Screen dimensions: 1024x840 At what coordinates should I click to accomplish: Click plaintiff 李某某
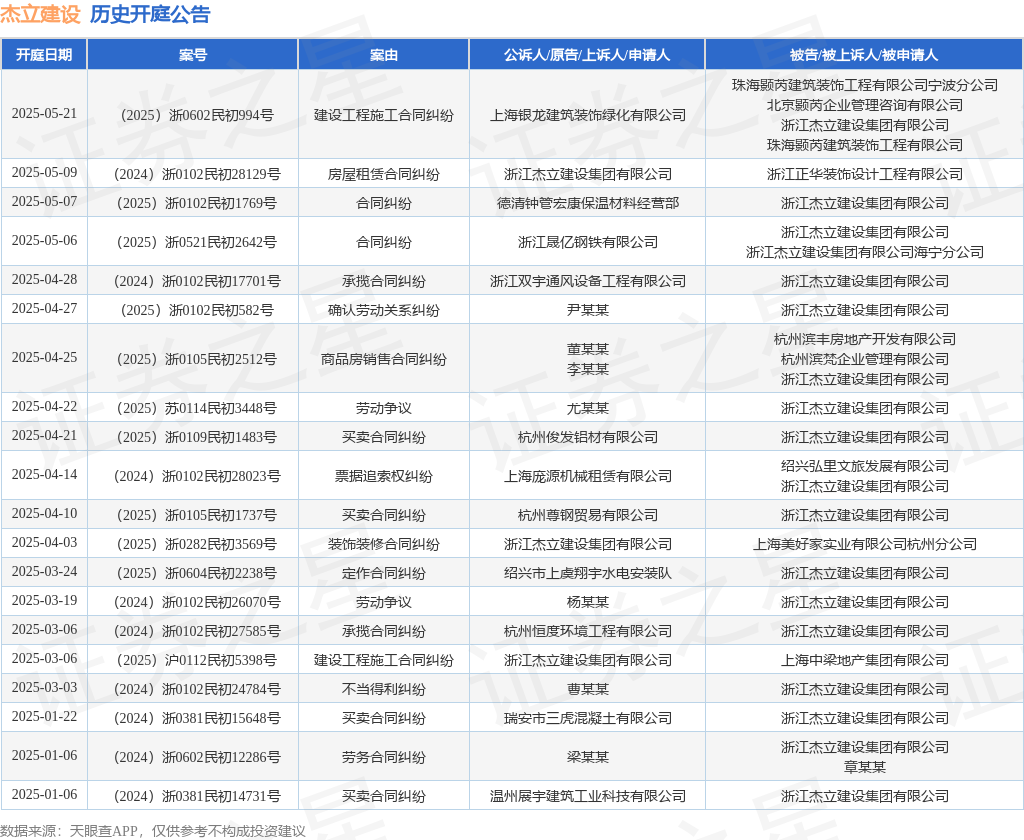click(x=587, y=370)
